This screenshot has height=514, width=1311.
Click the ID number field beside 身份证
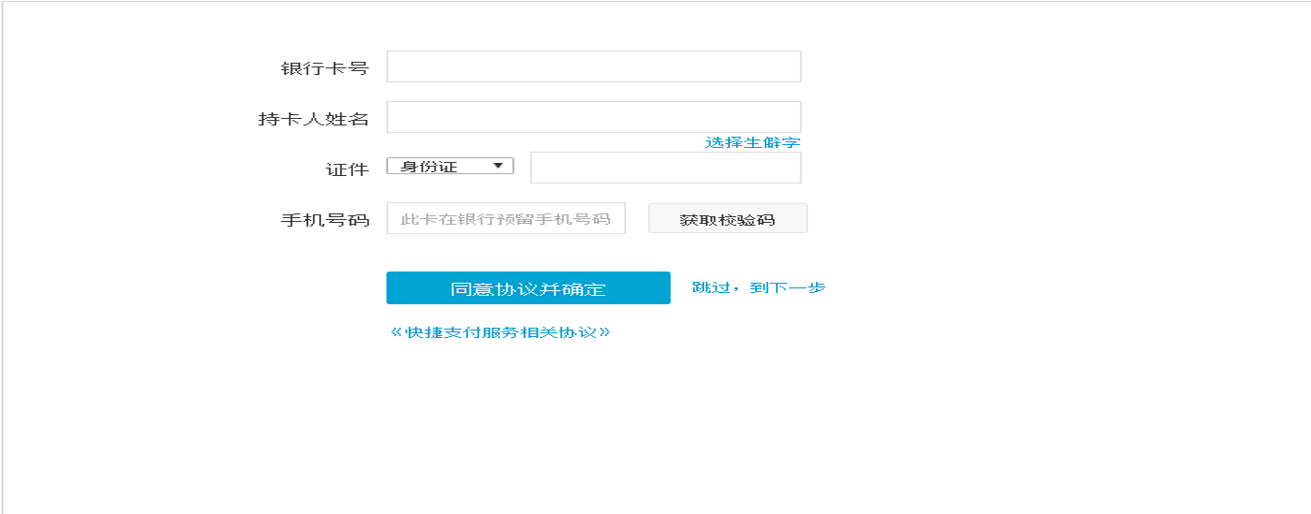[x=666, y=168]
